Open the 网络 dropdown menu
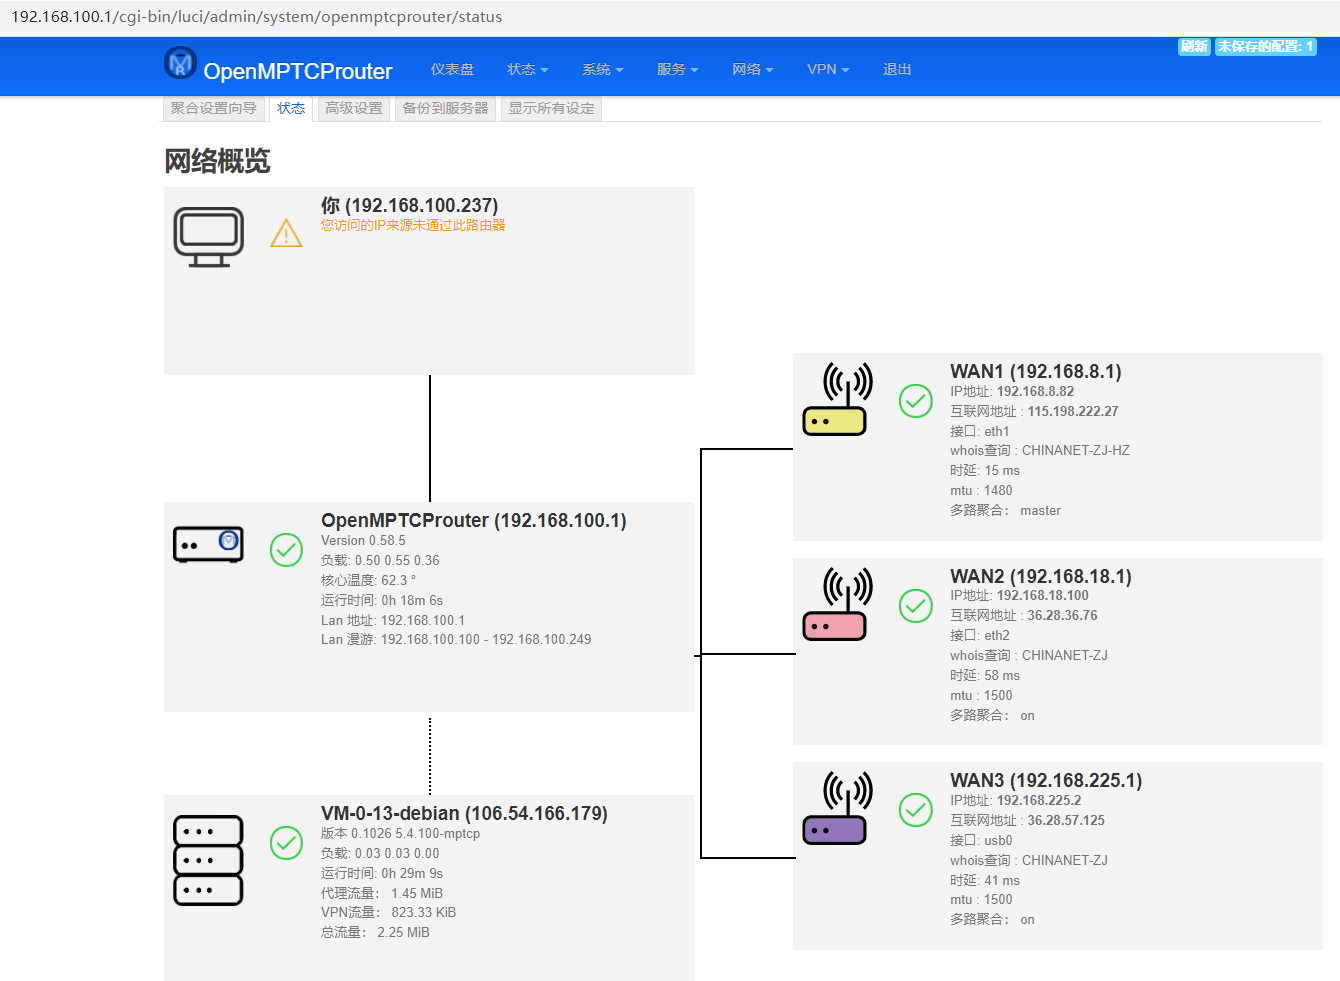 (x=752, y=69)
